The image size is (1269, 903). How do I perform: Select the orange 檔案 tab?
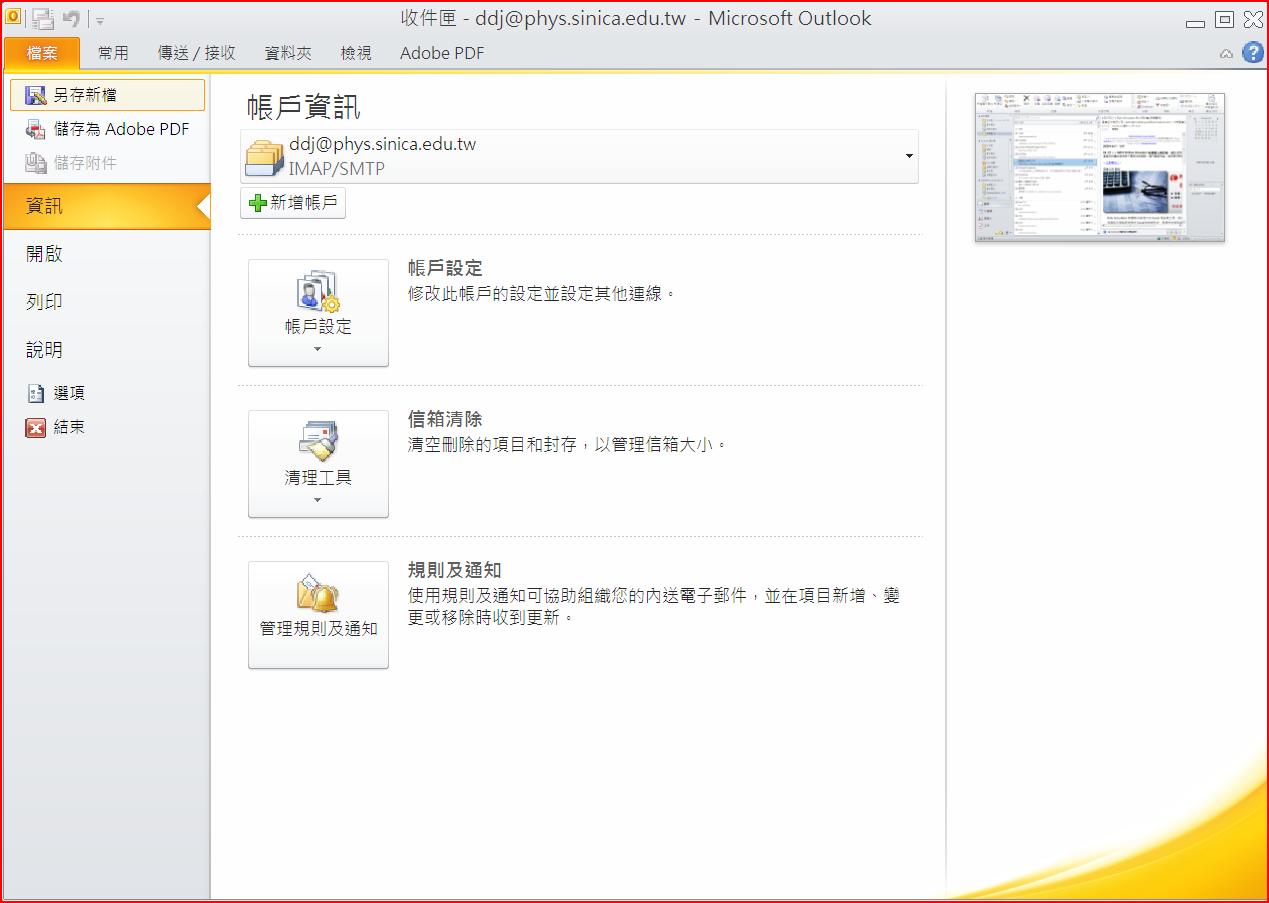42,53
